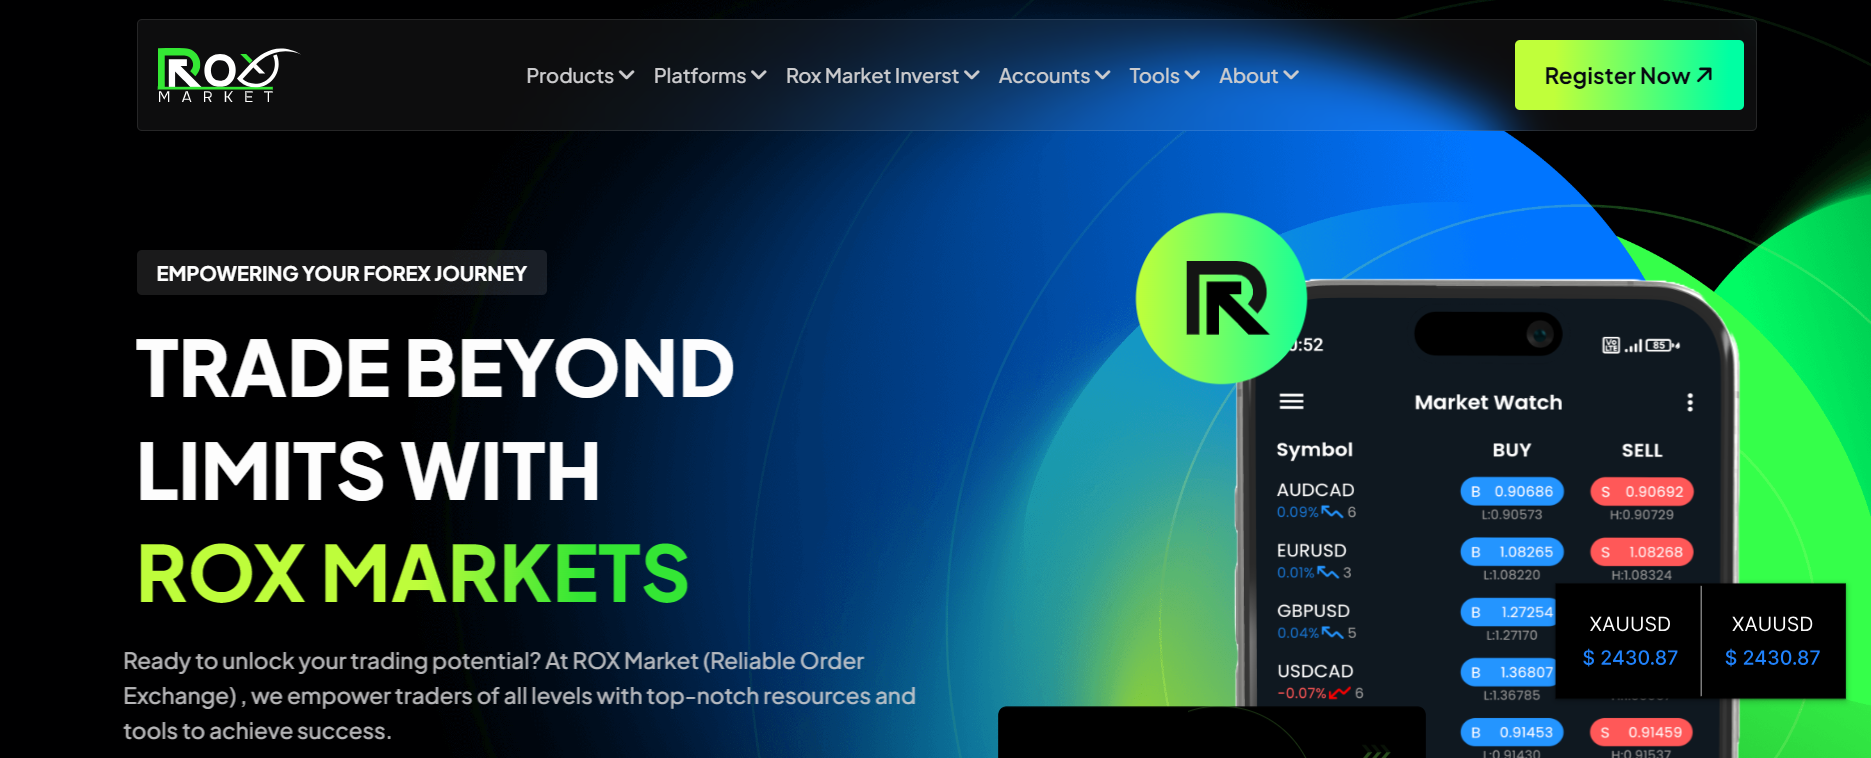This screenshot has height=758, width=1871.
Task: Open the About menu
Action: click(1258, 76)
